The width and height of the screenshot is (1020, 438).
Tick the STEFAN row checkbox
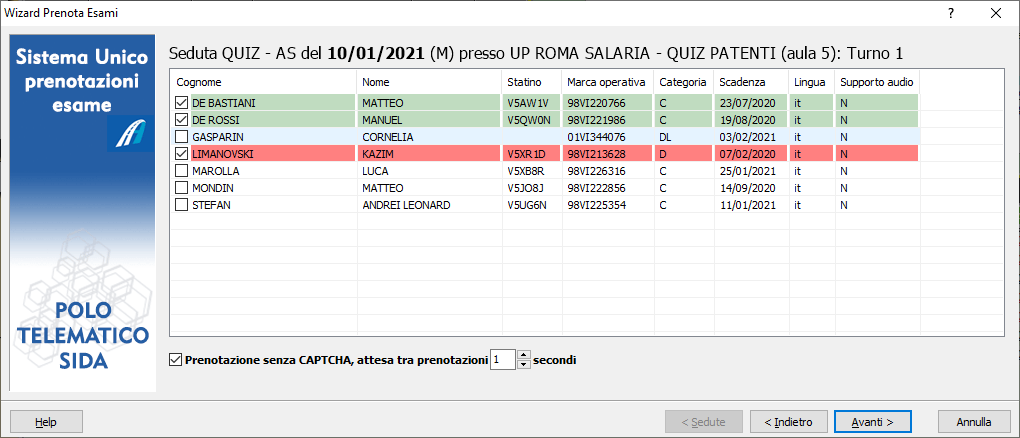181,204
